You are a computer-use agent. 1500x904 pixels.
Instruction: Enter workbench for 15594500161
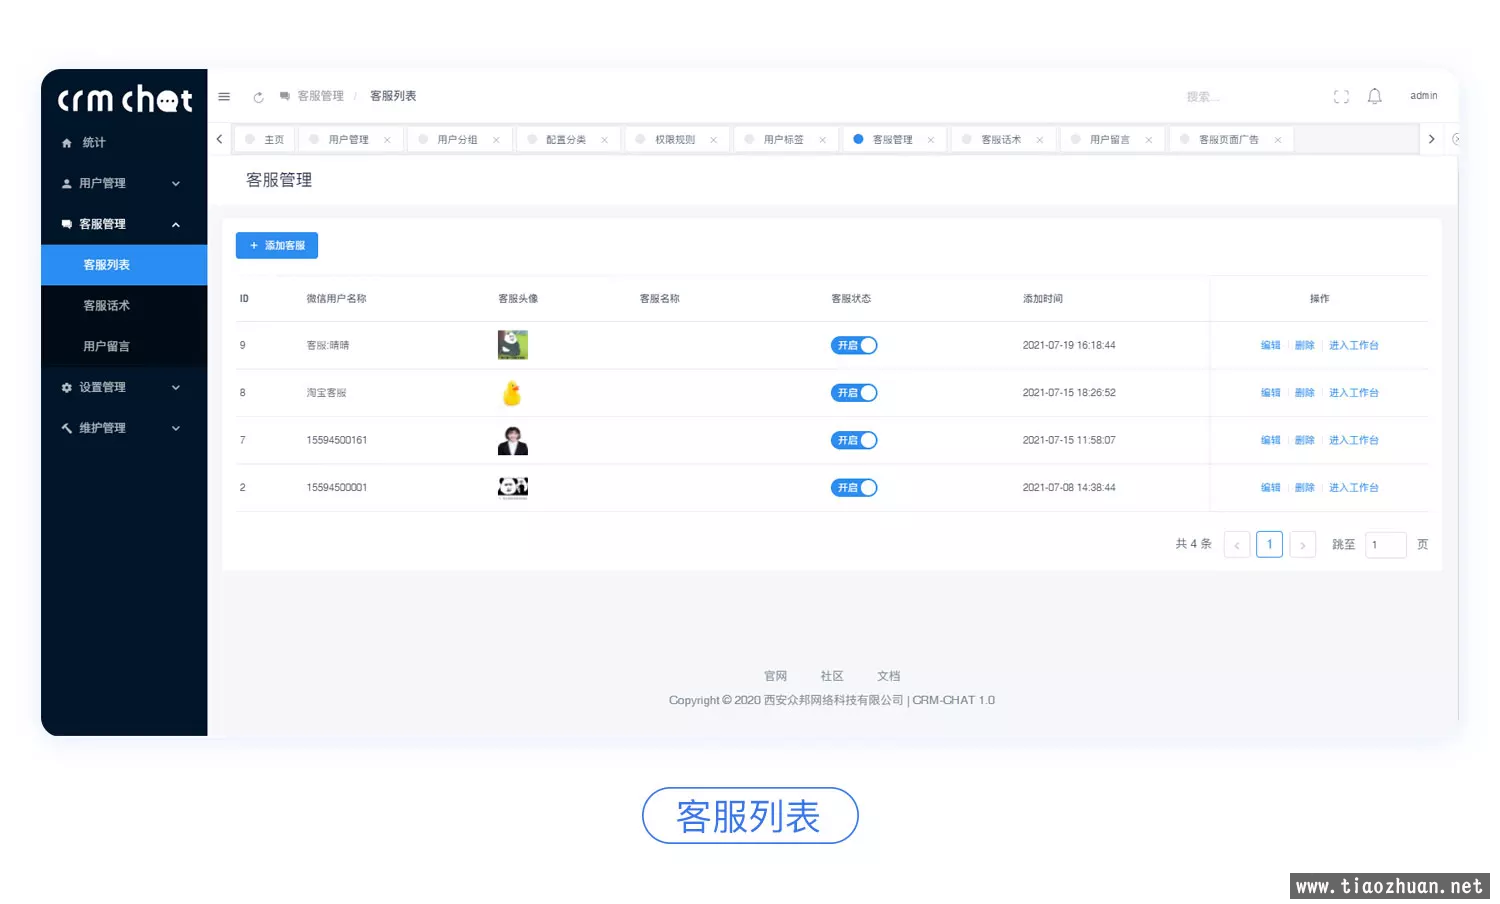click(x=1353, y=440)
